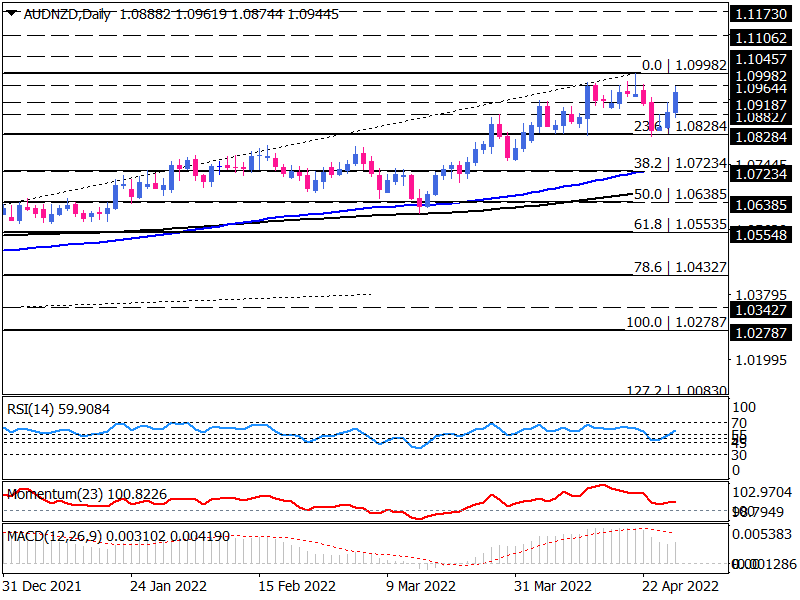This screenshot has height=600, width=800.
Task: Click the Momentum(23) 100.8226 indicator label
Action: 87,494
